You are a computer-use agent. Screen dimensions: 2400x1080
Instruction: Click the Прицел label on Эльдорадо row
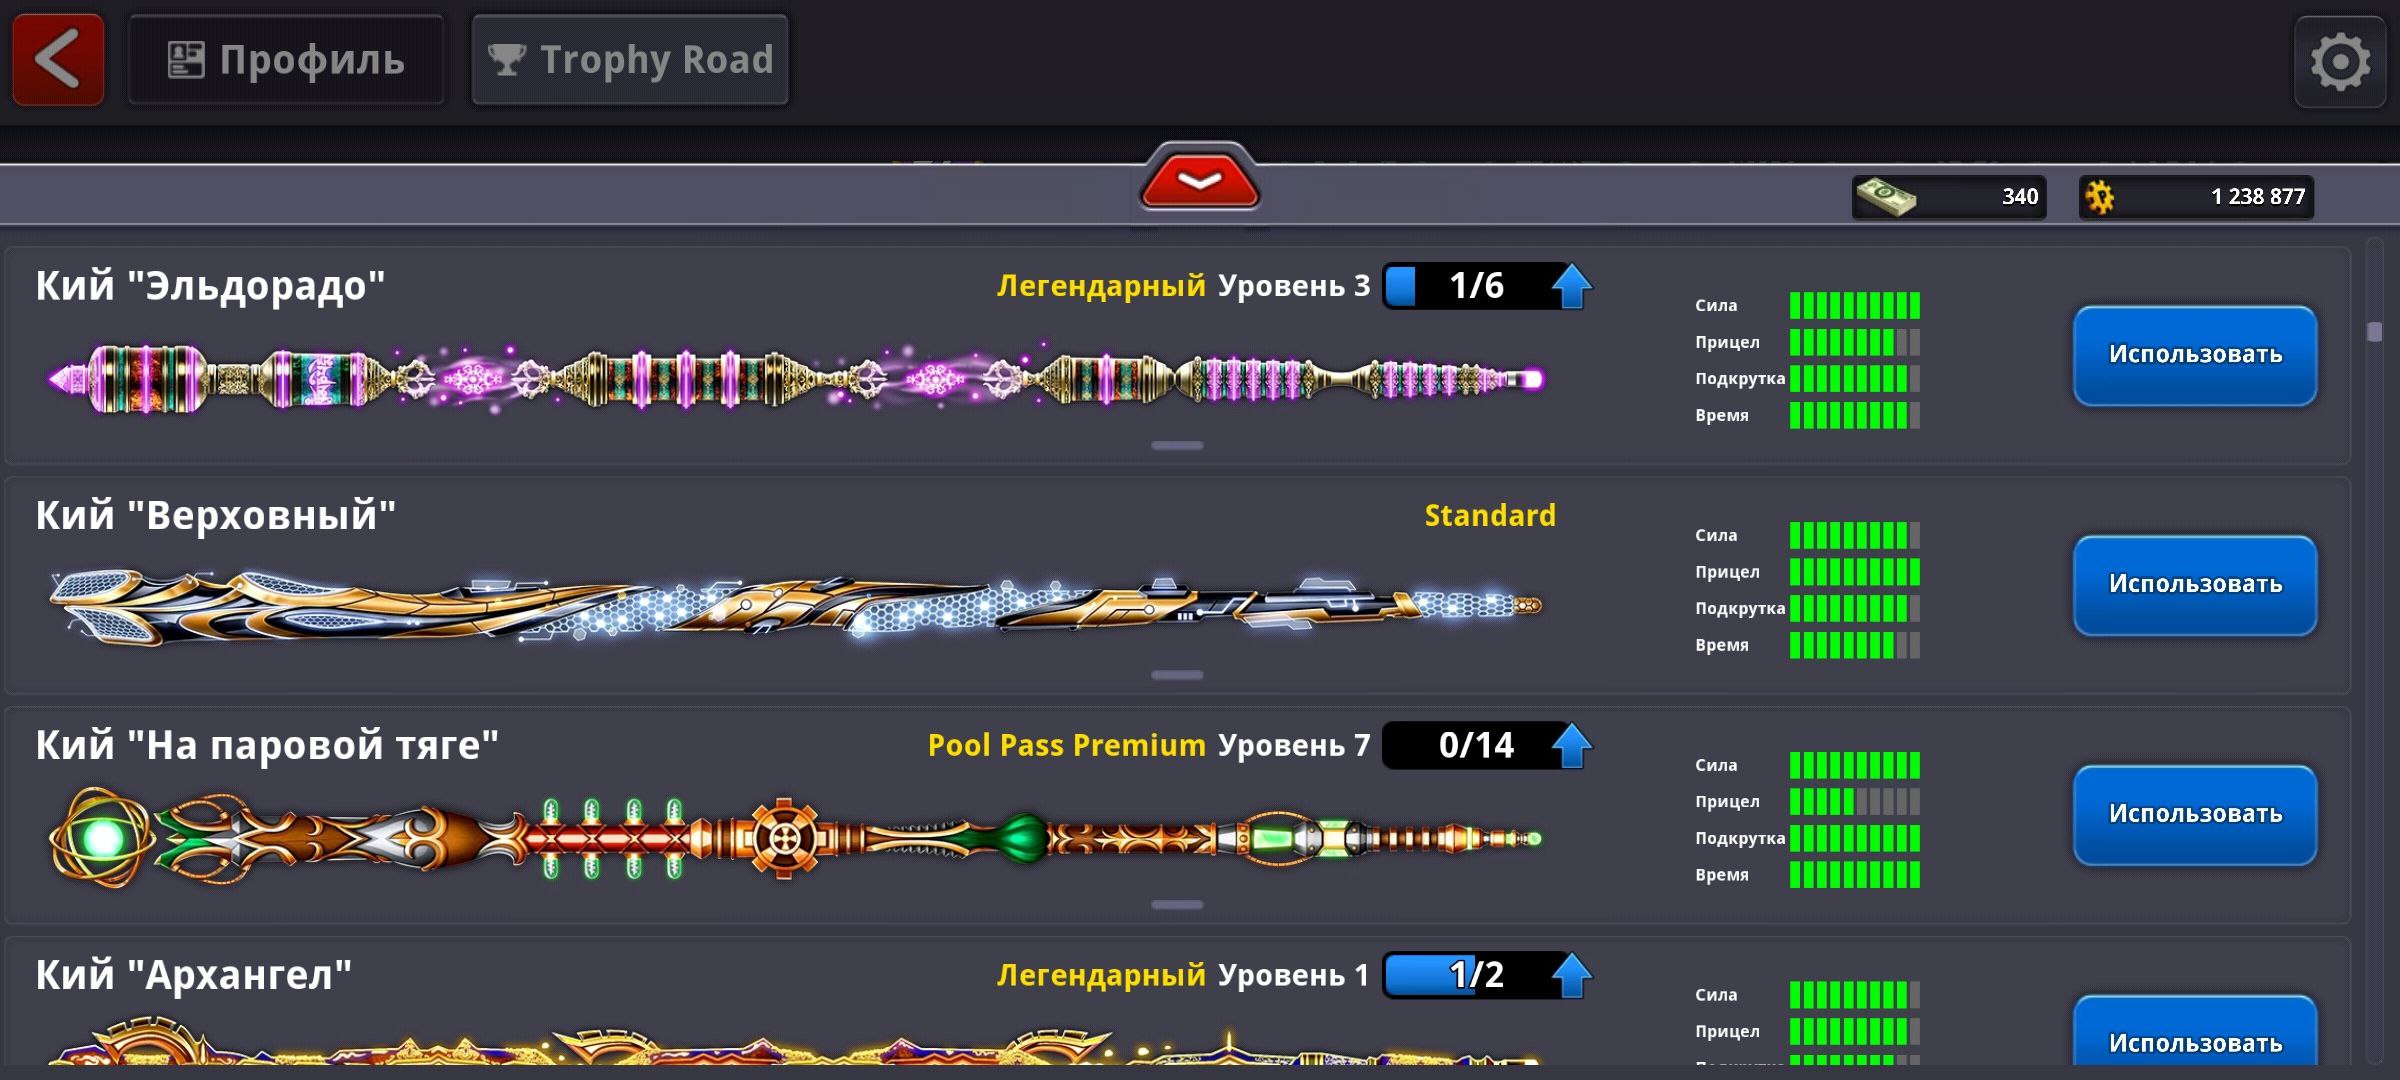tap(1727, 342)
